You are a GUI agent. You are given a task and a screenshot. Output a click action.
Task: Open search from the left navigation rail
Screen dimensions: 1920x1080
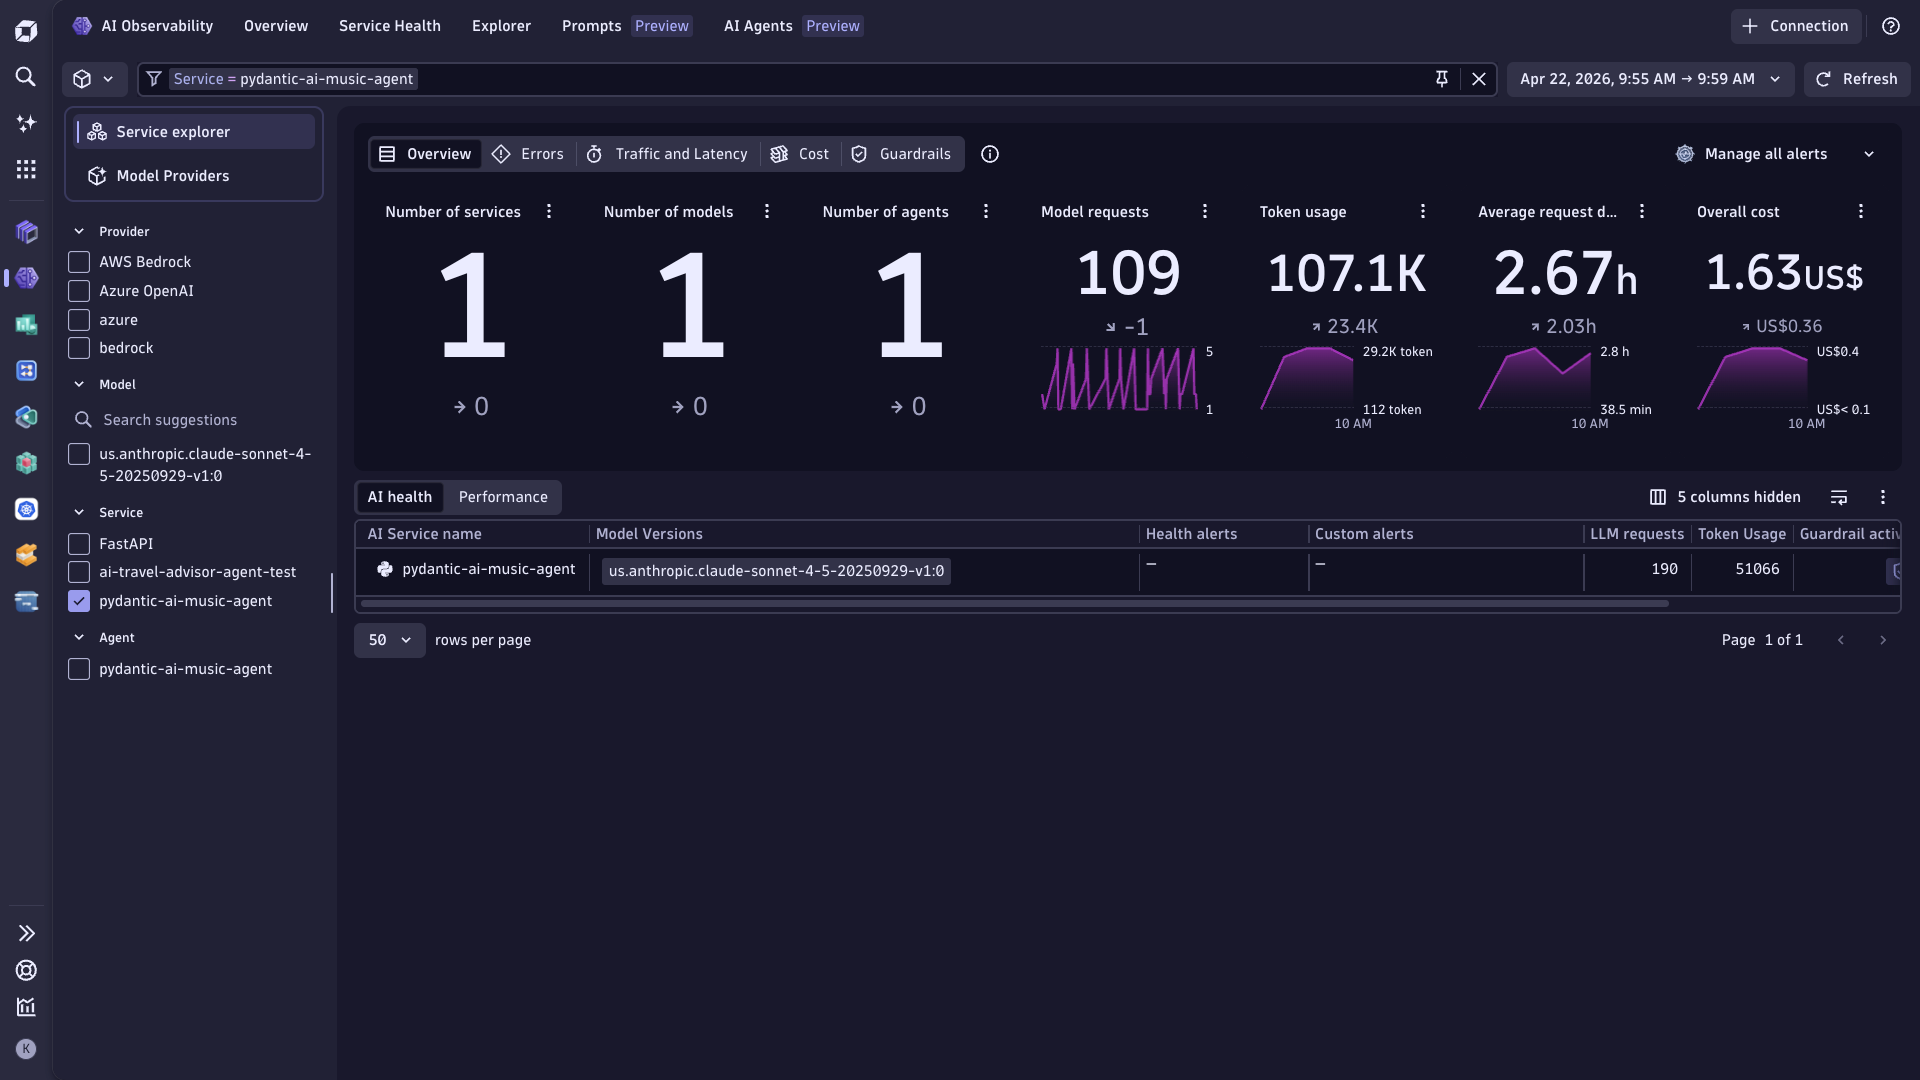(26, 77)
